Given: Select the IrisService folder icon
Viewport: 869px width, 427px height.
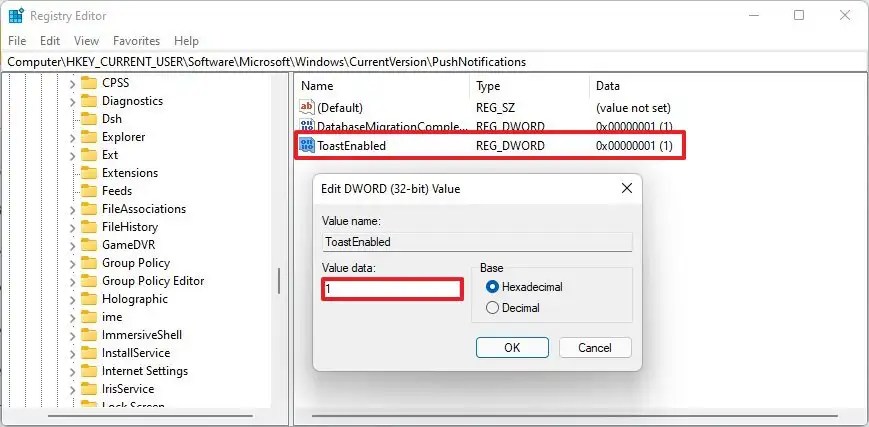Looking at the screenshot, I should tap(89, 389).
